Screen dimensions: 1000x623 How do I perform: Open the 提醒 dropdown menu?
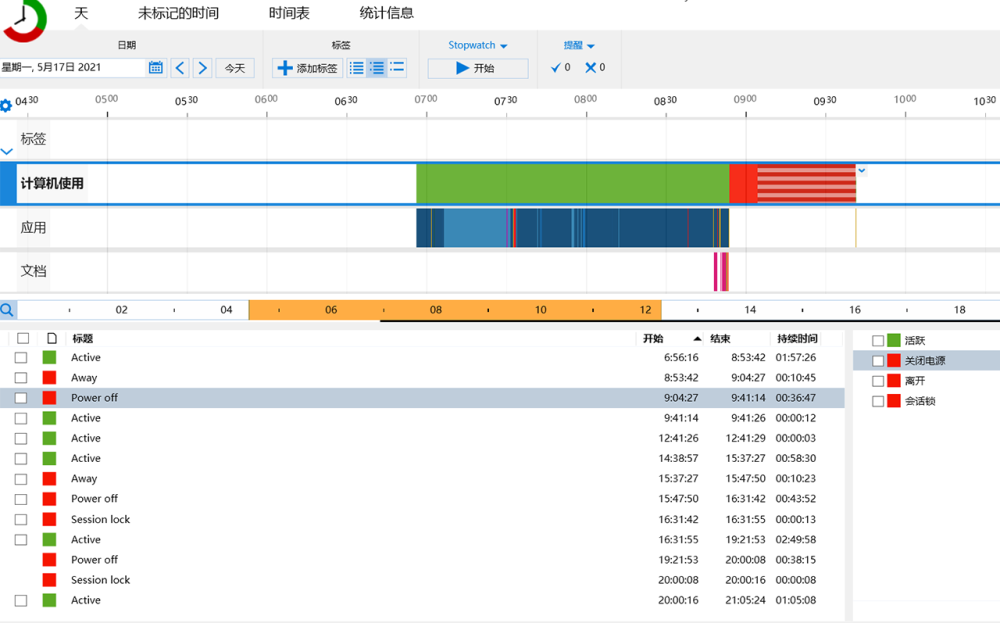pos(578,45)
